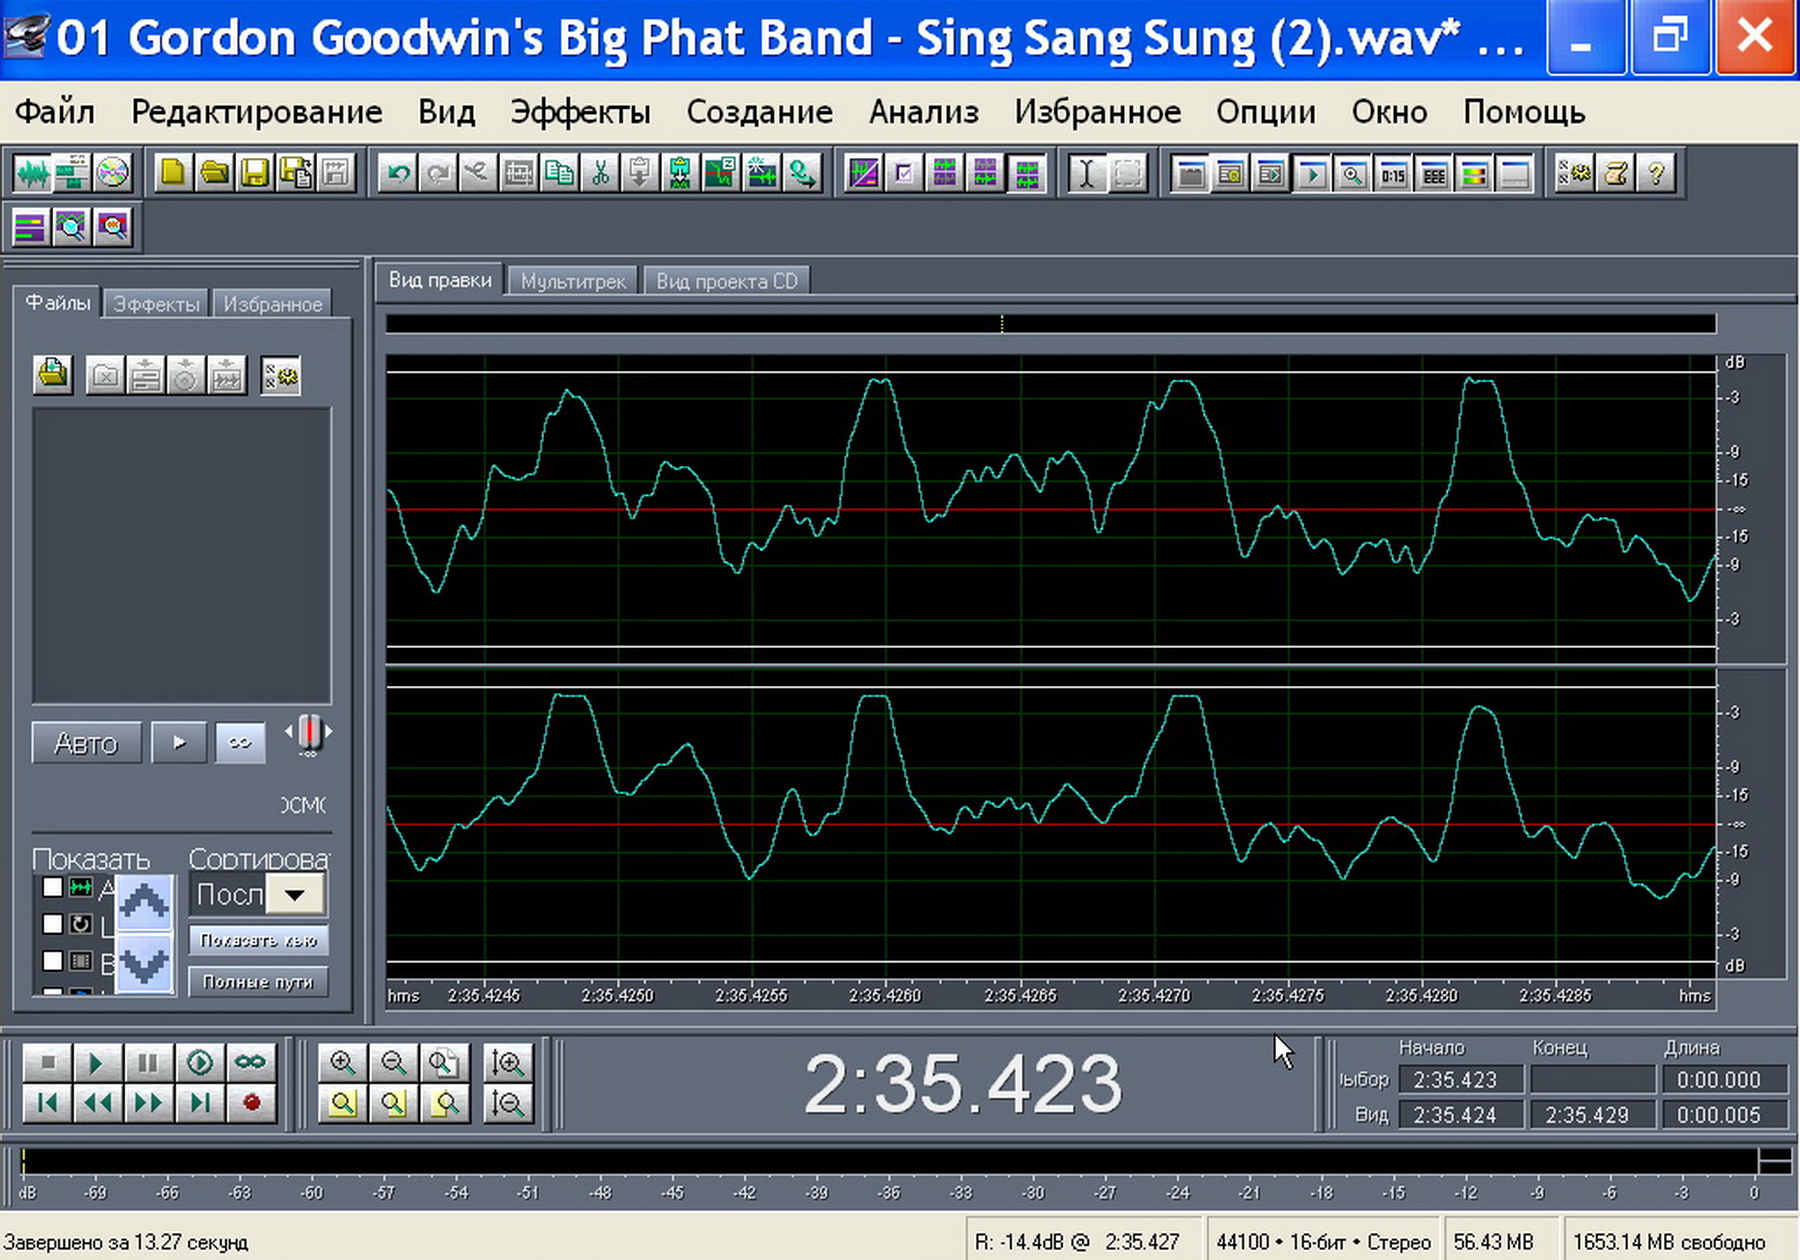This screenshot has width=1800, height=1260.
Task: Open Избранное menu
Action: (x=1097, y=112)
